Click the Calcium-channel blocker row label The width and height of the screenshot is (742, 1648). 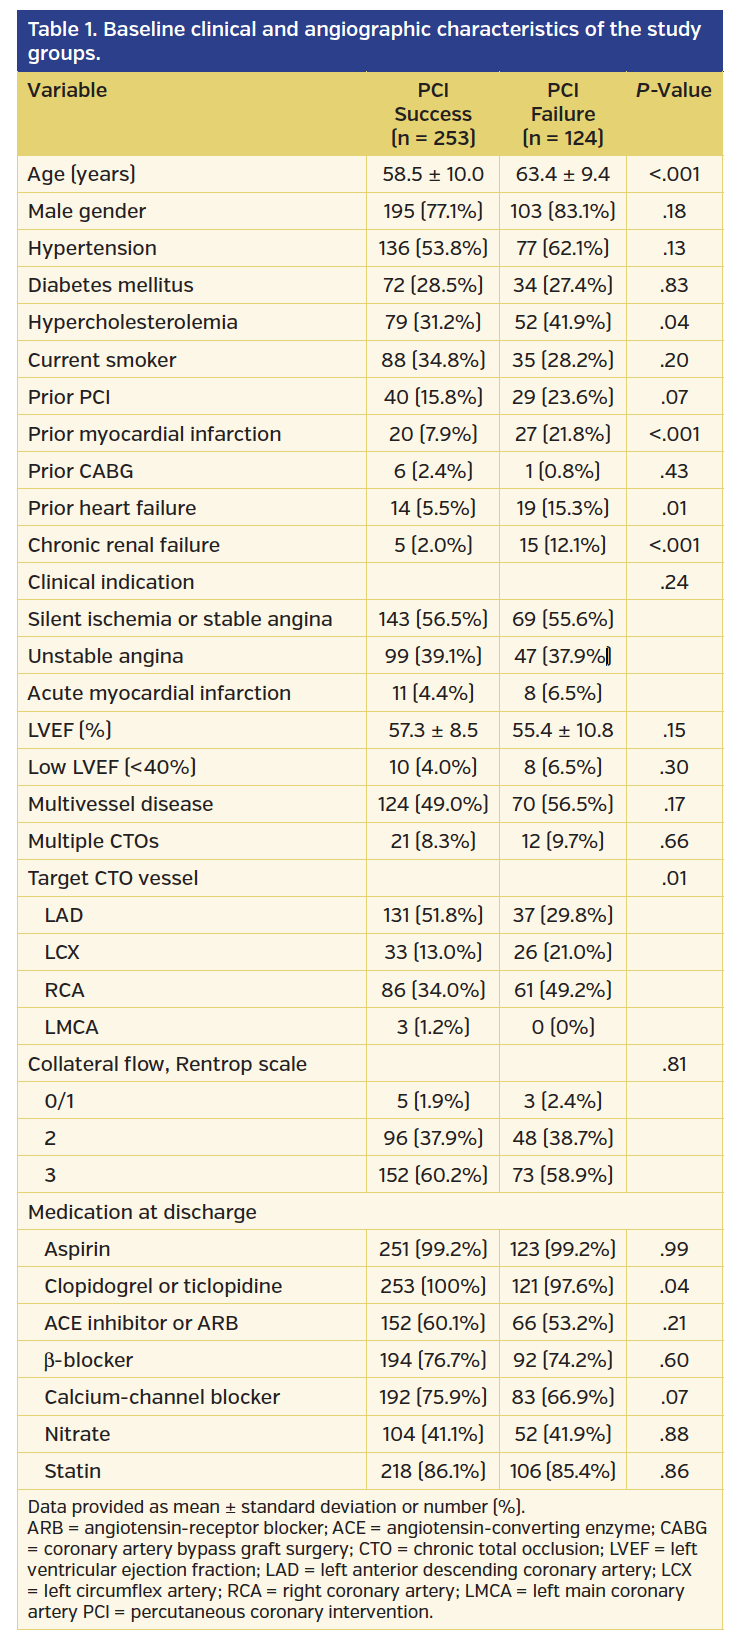[x=162, y=1397]
